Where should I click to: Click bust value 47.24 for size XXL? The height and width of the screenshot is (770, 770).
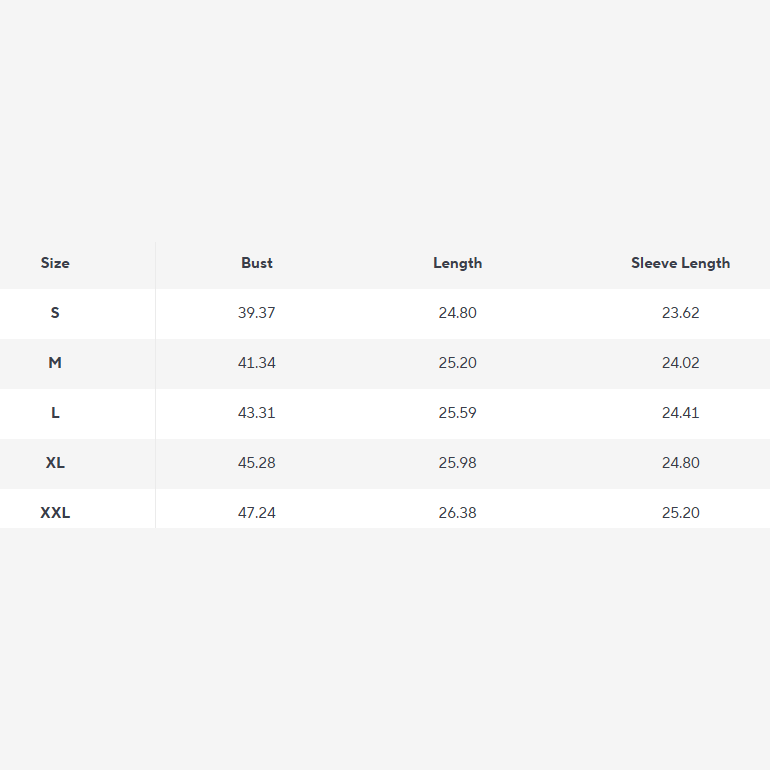click(257, 513)
